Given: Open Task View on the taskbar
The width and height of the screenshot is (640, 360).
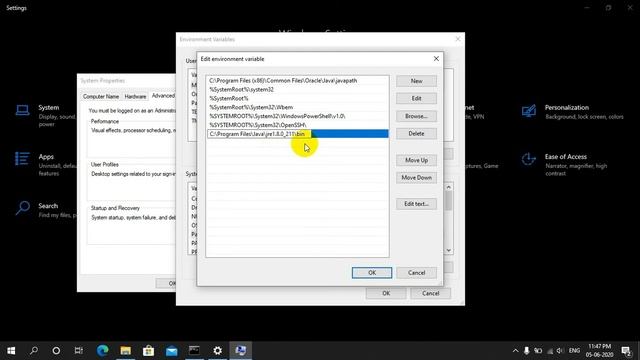Looking at the screenshot, I should click(79, 351).
